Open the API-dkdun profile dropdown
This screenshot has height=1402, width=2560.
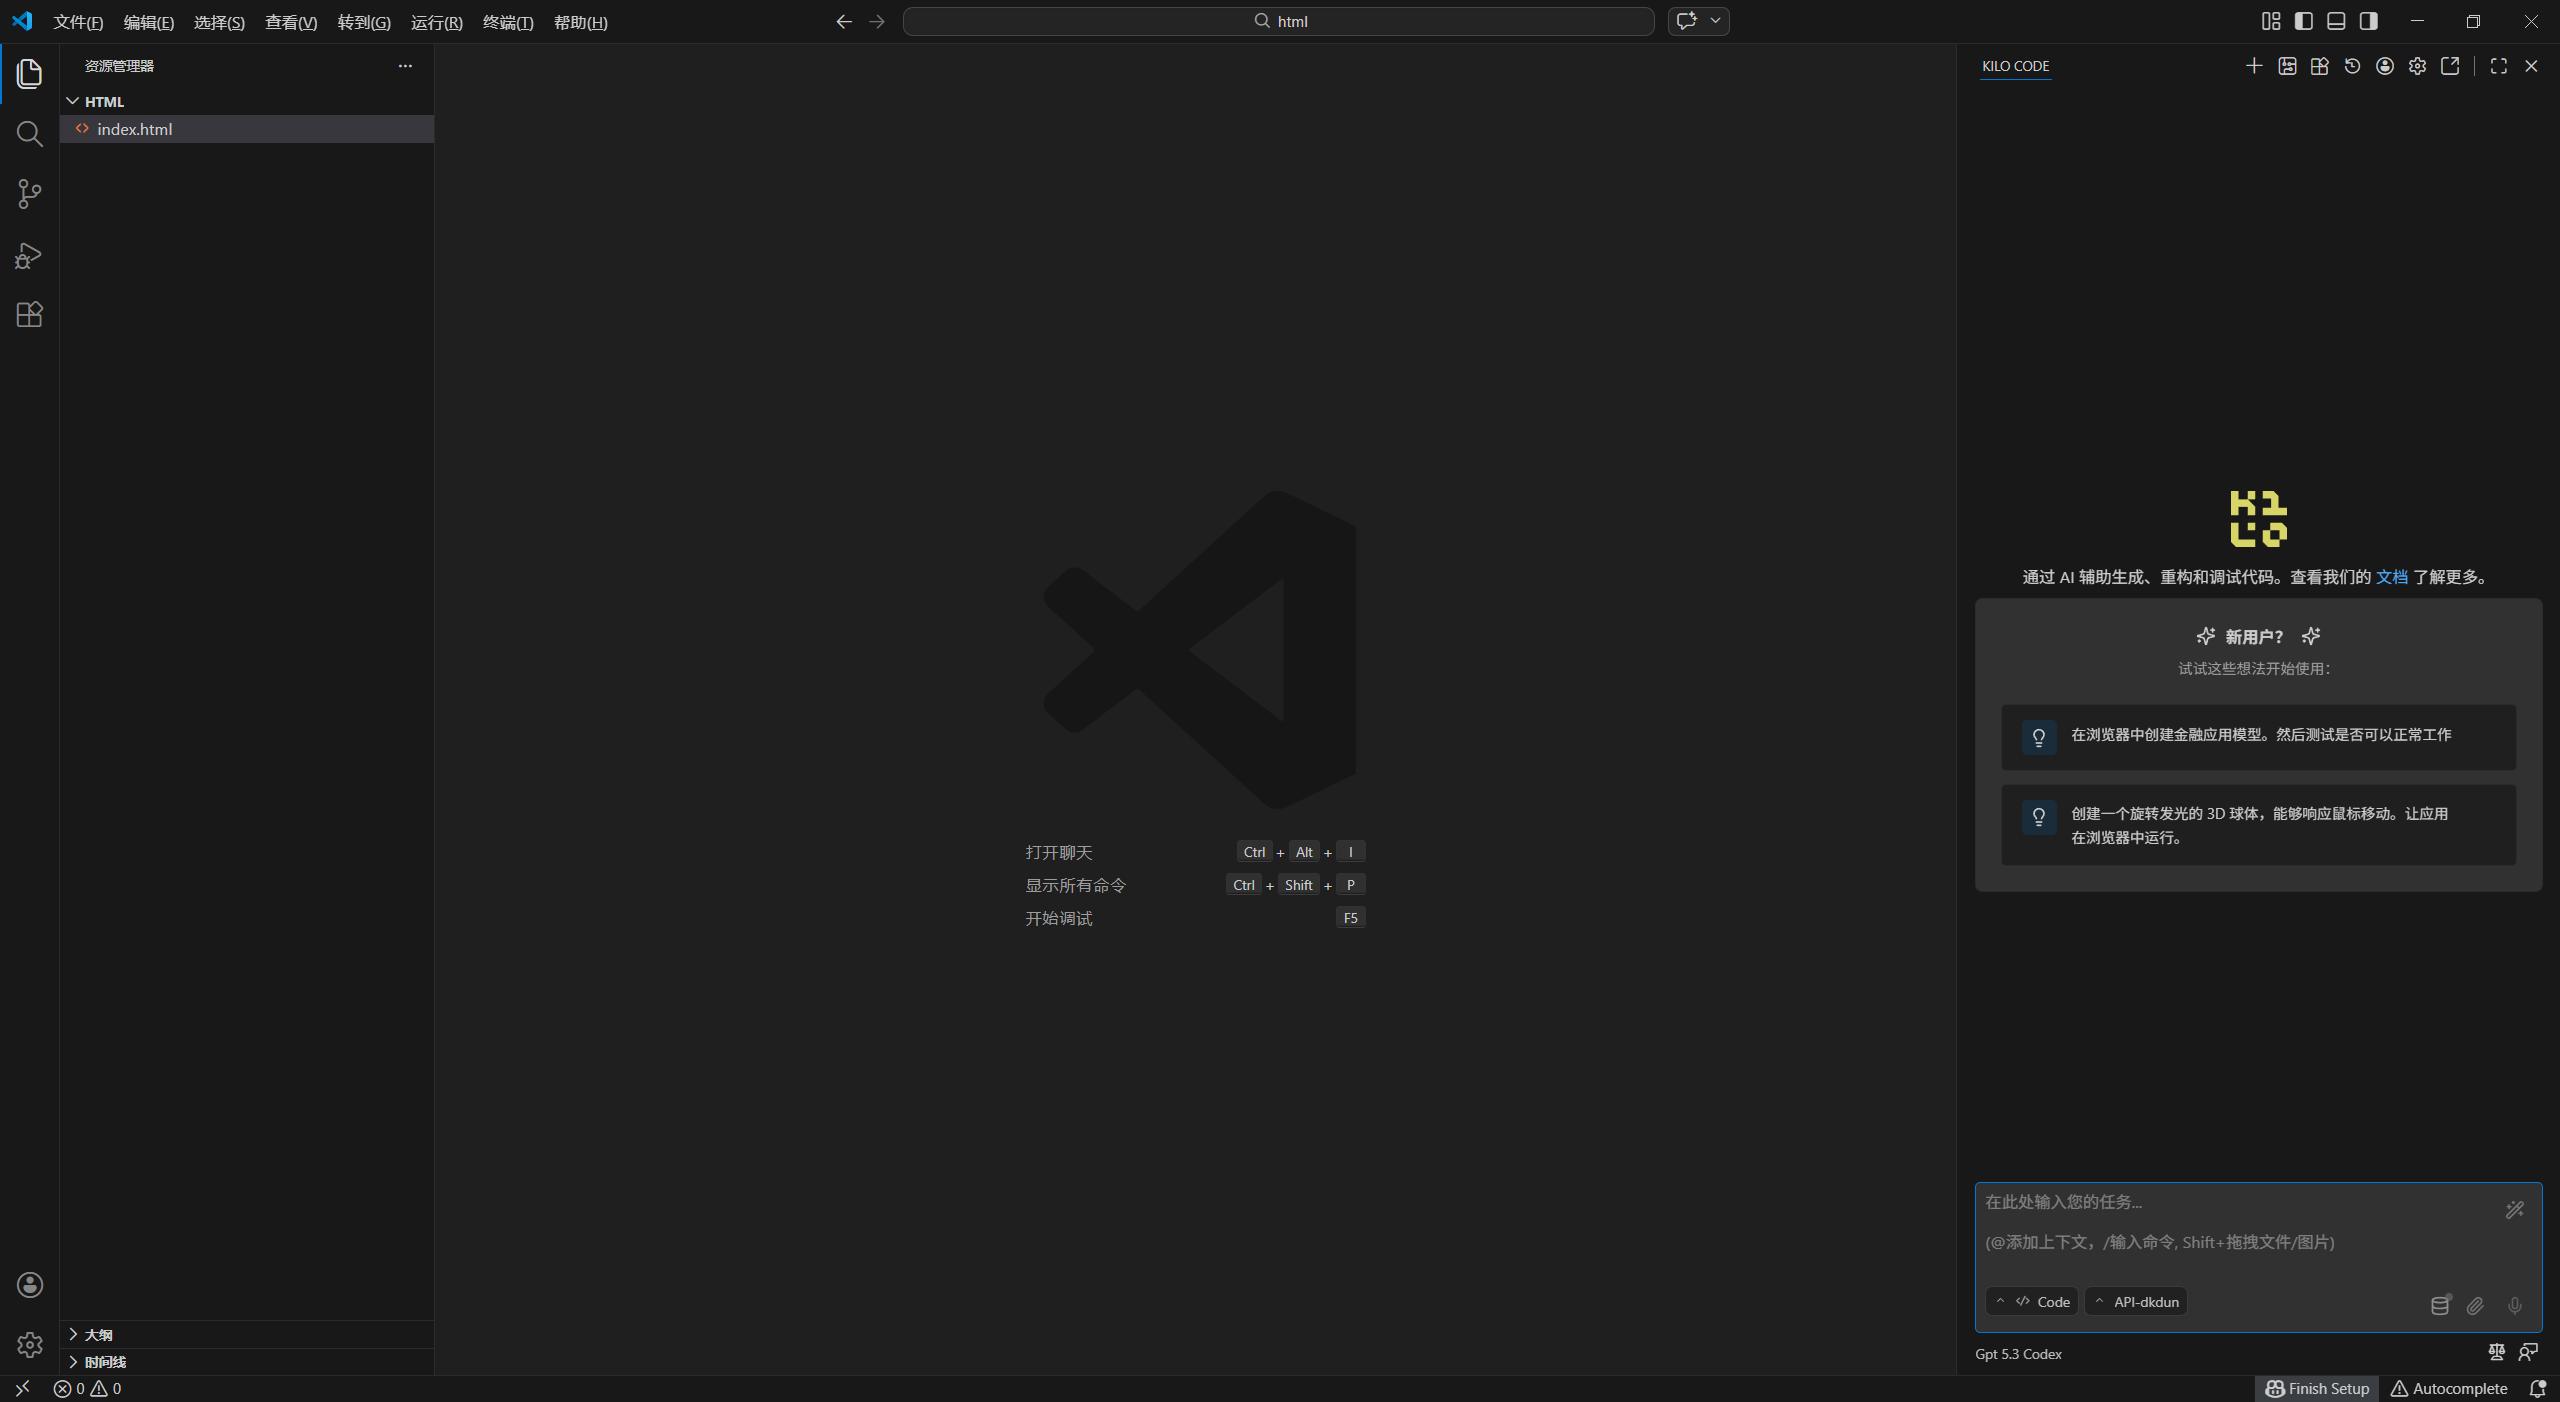[2136, 1301]
